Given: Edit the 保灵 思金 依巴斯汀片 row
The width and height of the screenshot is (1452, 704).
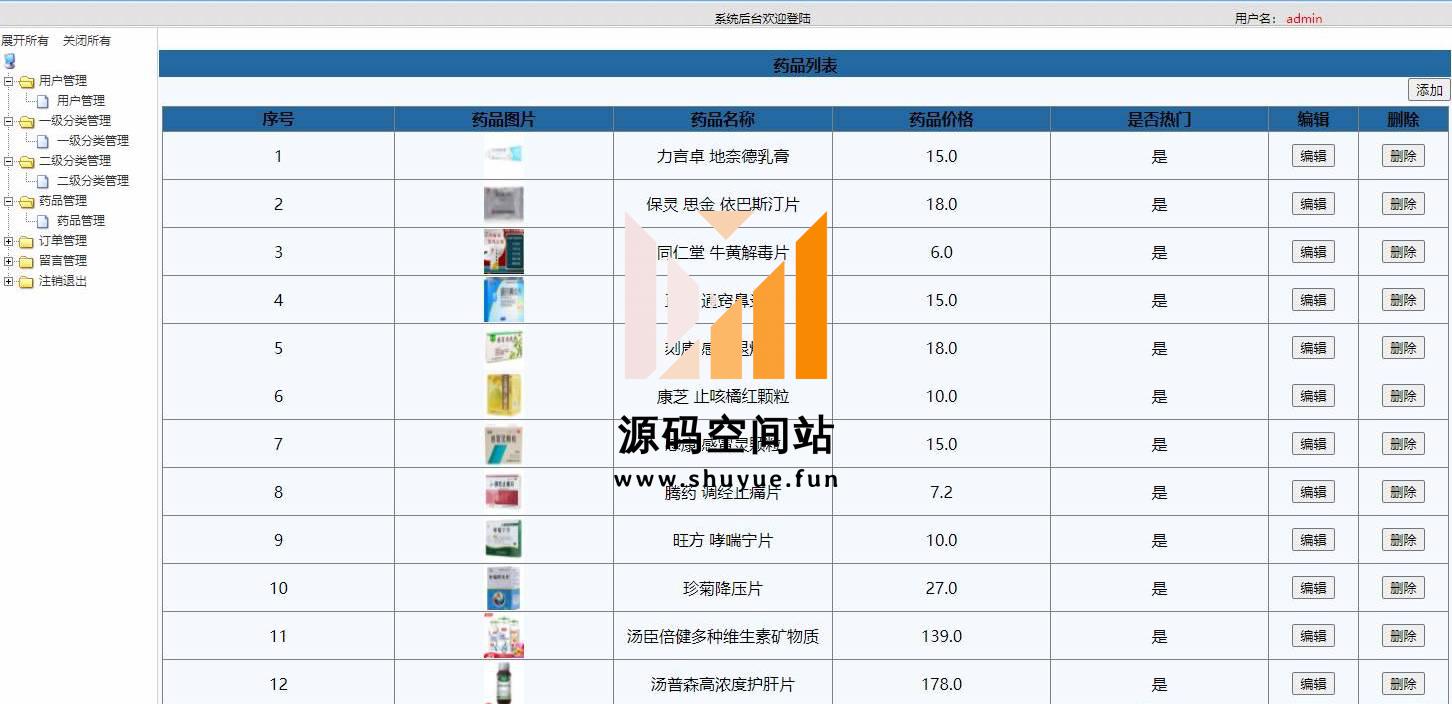Looking at the screenshot, I should tap(1313, 204).
